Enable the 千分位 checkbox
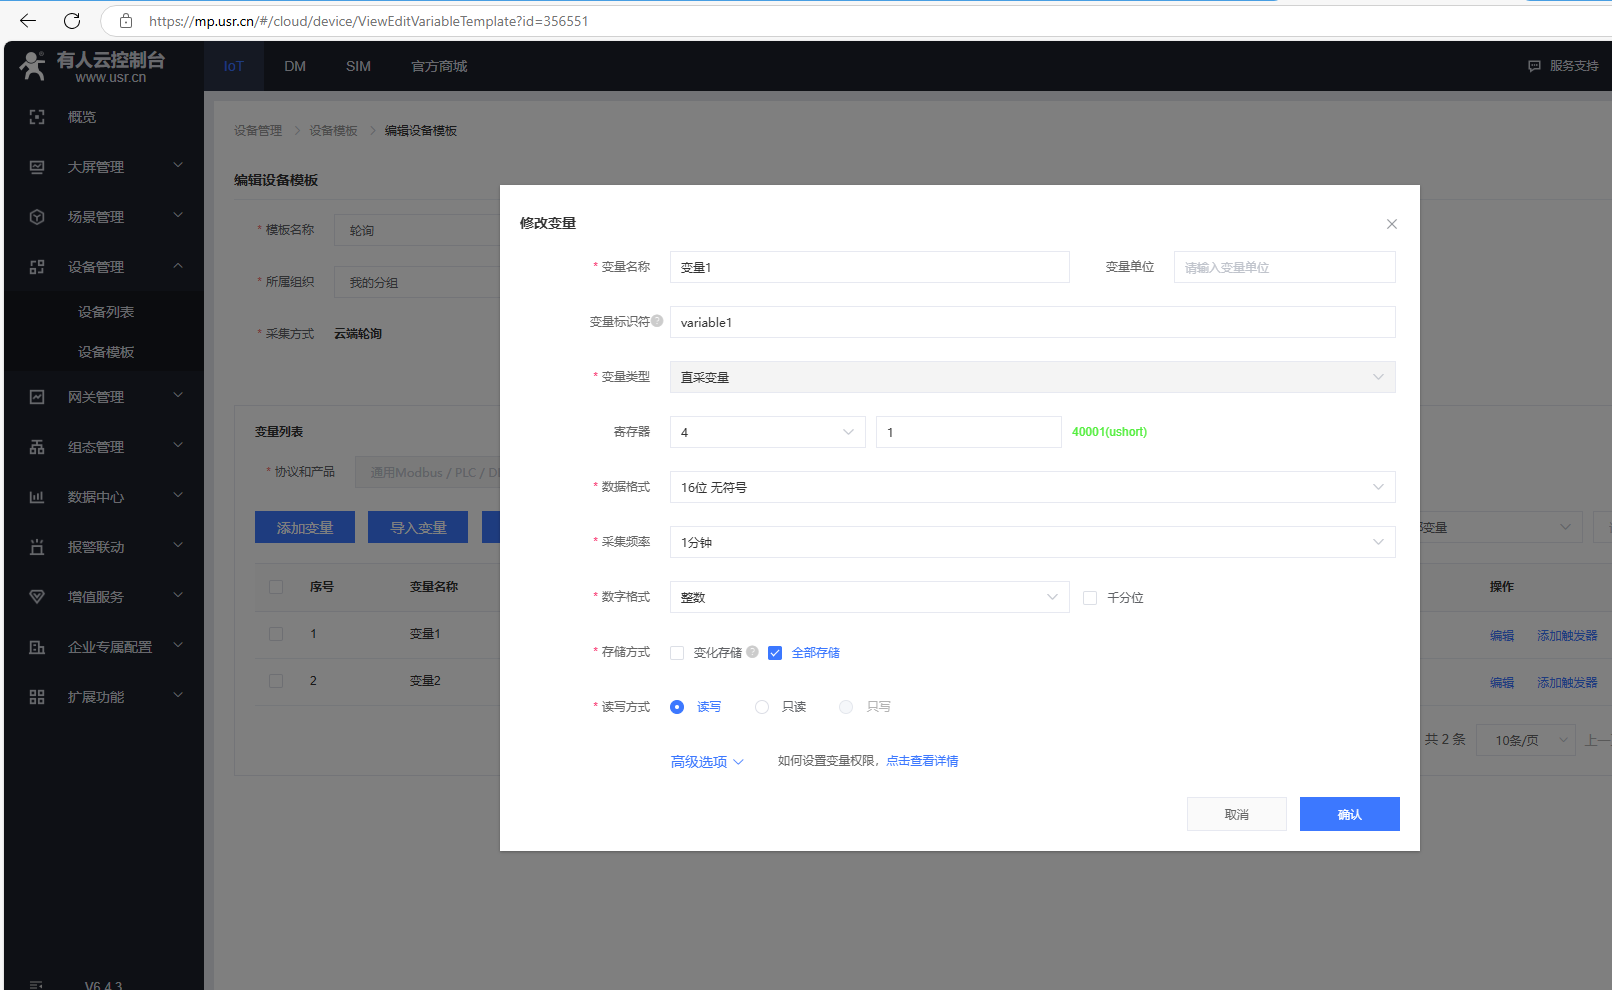Viewport: 1612px width, 990px height. [x=1090, y=598]
